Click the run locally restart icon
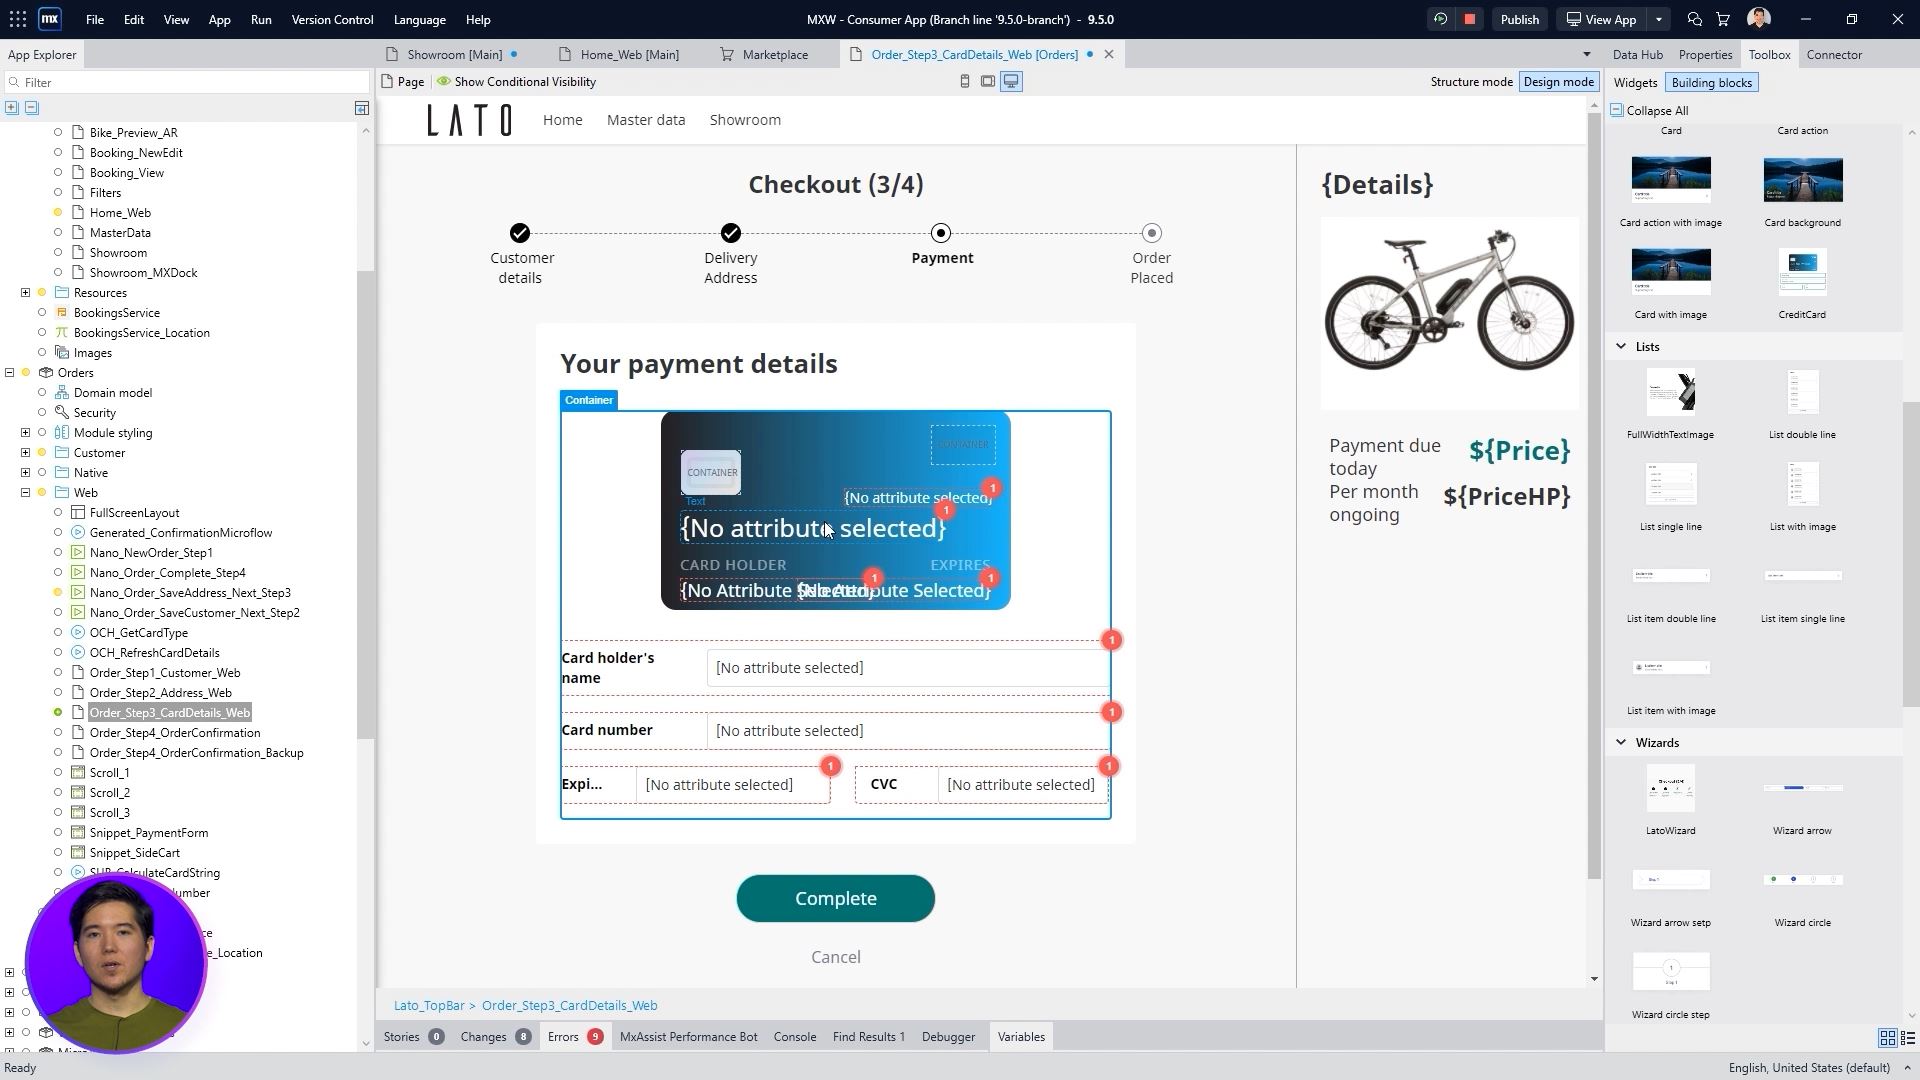Image resolution: width=1920 pixels, height=1080 pixels. [1440, 19]
